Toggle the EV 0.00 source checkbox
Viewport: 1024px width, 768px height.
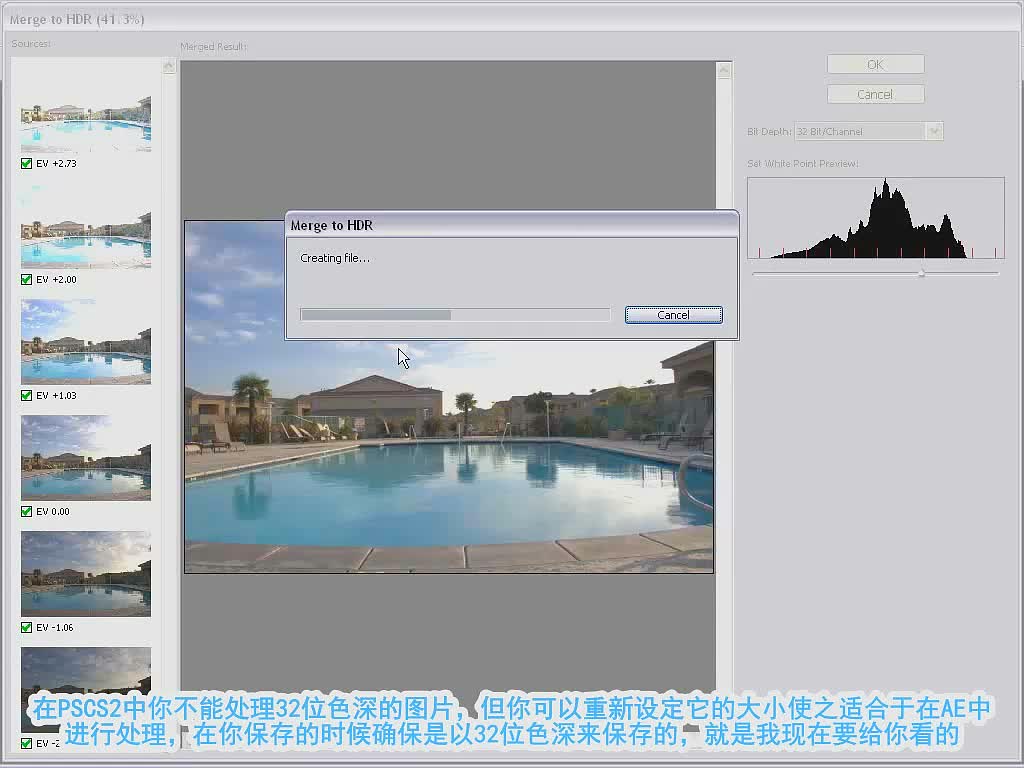coord(27,511)
